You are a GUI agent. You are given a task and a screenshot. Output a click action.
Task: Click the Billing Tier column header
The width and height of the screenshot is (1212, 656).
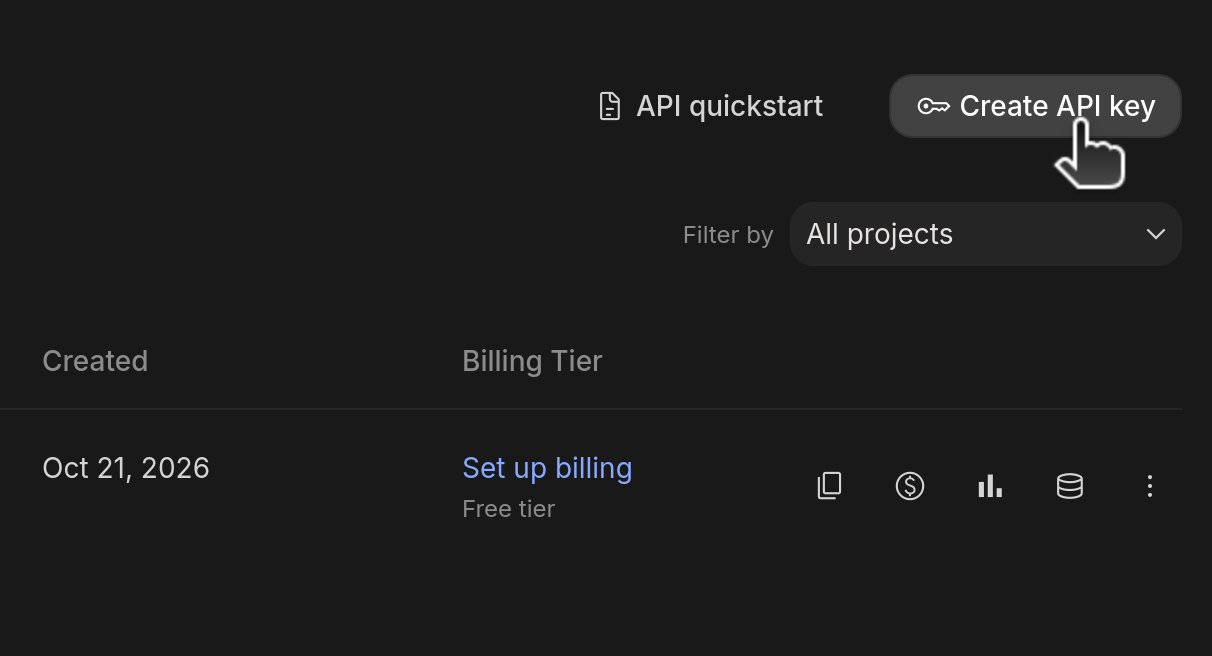click(532, 361)
